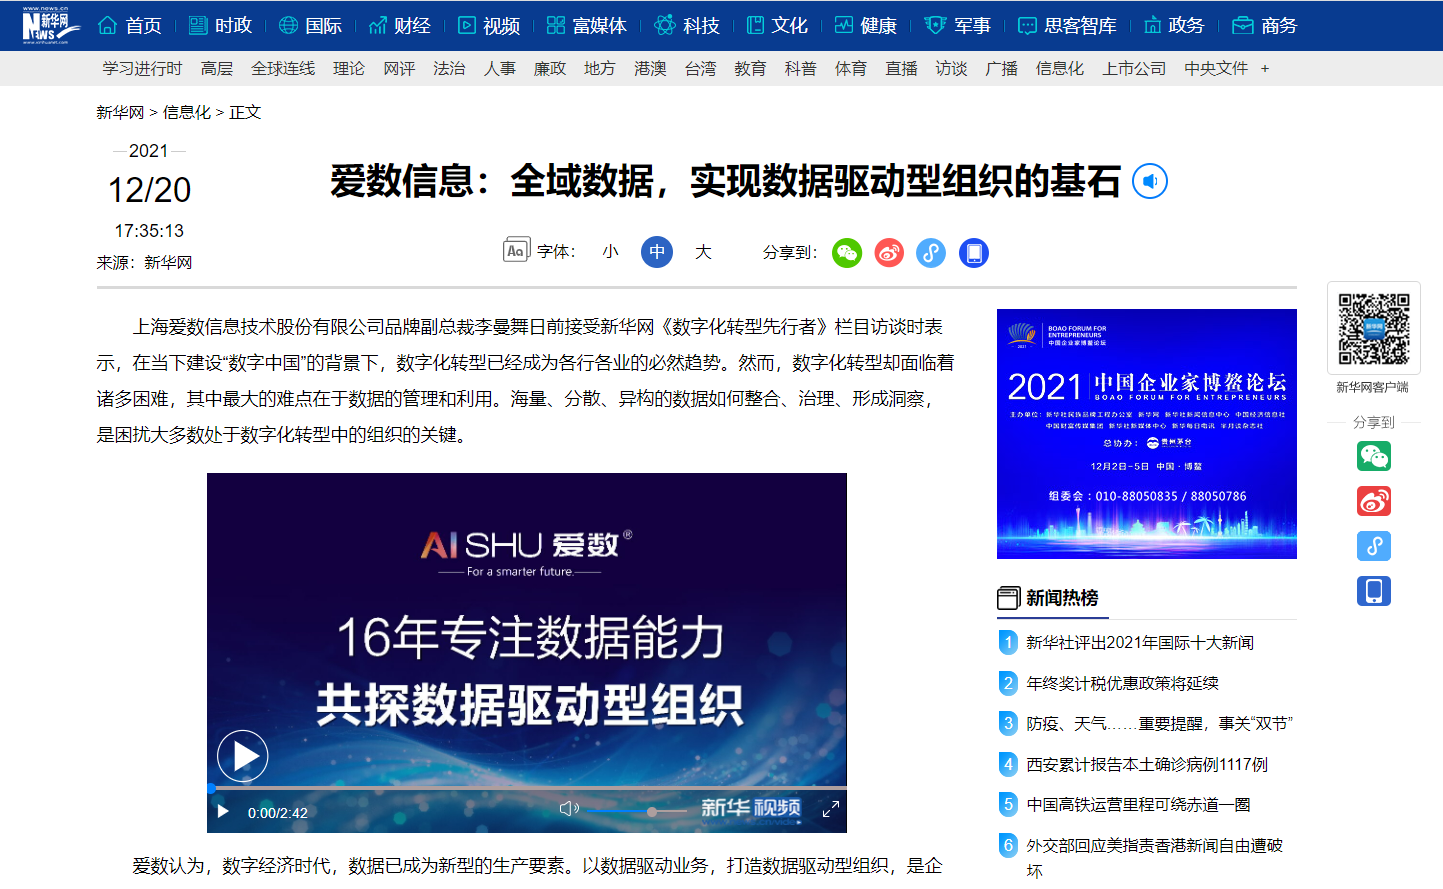
Task: Open 网评 sub-channel
Action: coord(399,69)
